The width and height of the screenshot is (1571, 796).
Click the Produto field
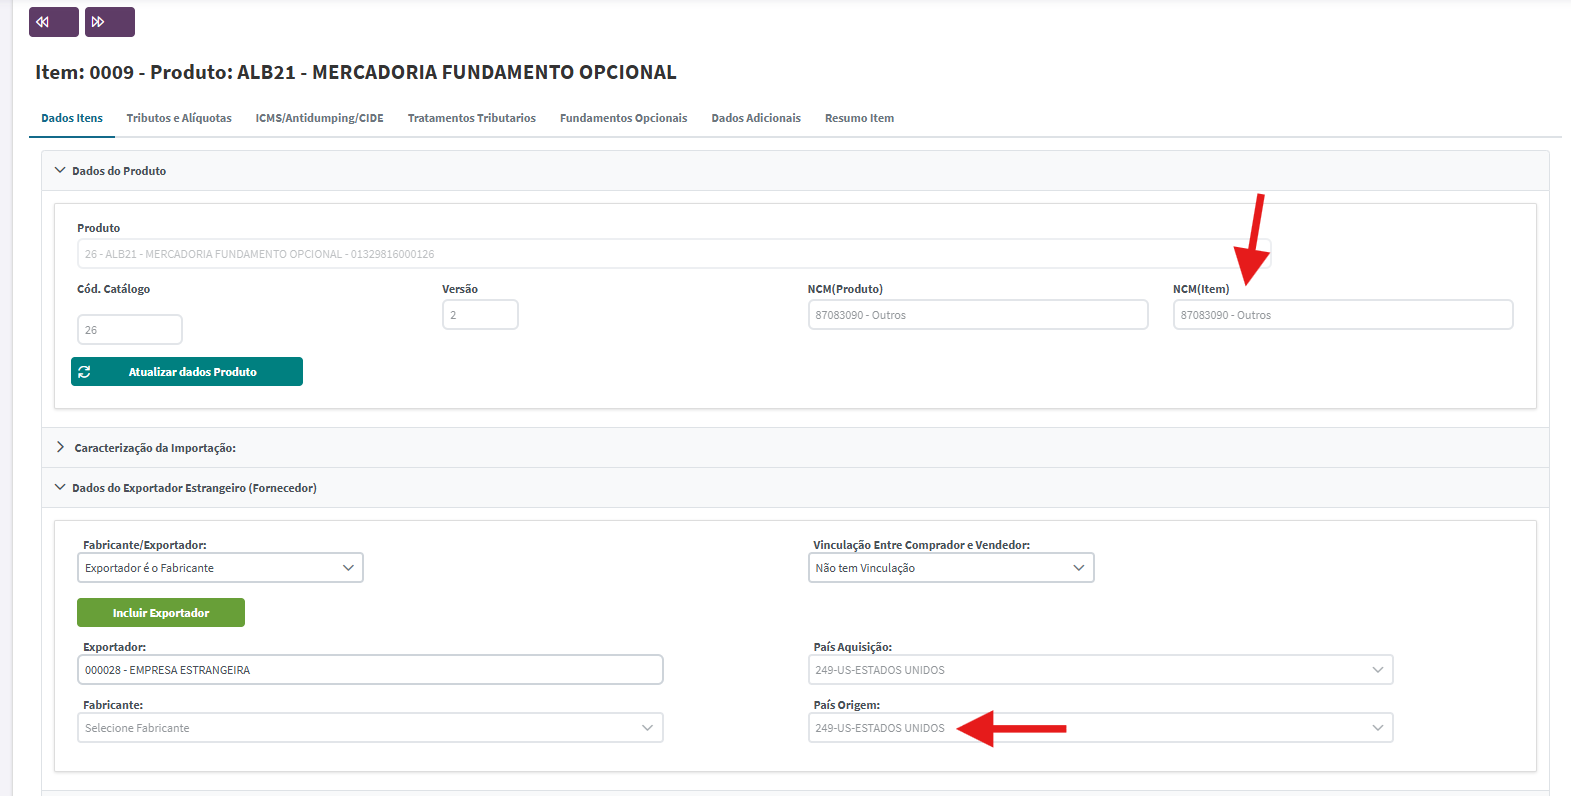[x=674, y=254]
